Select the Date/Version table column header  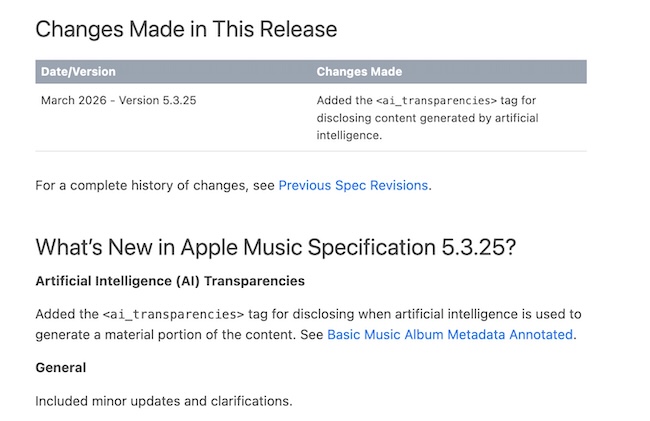[x=78, y=72]
